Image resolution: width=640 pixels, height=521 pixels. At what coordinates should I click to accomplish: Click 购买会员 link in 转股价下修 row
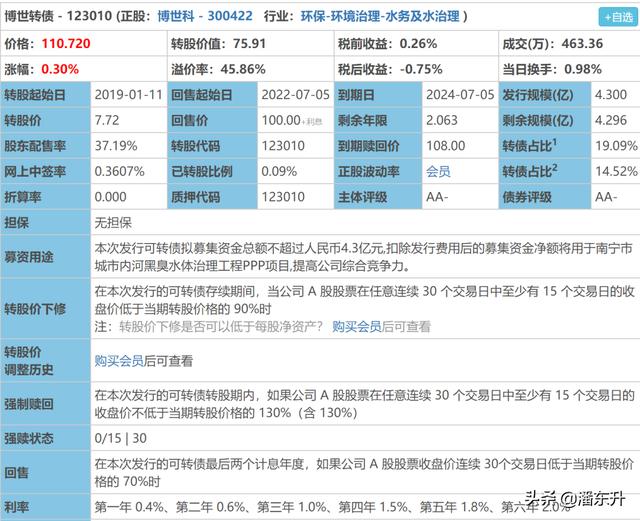(x=357, y=327)
